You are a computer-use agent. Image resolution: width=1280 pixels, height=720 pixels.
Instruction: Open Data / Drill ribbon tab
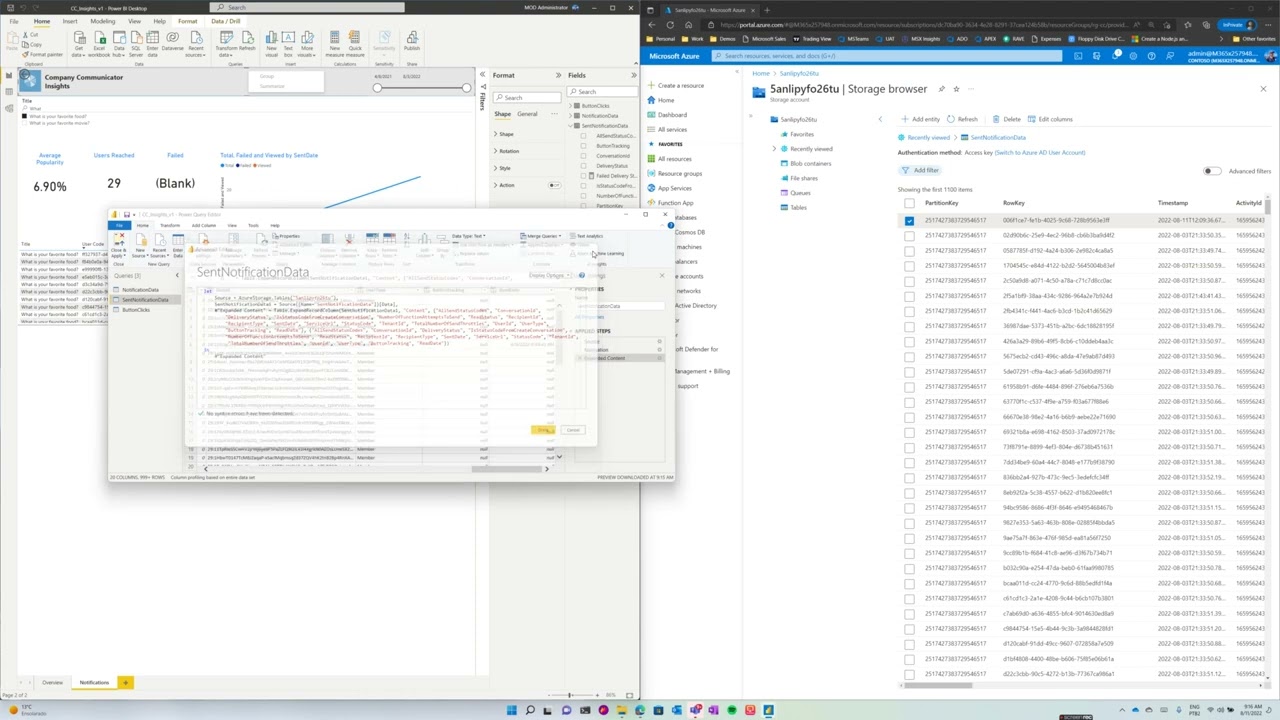point(225,21)
